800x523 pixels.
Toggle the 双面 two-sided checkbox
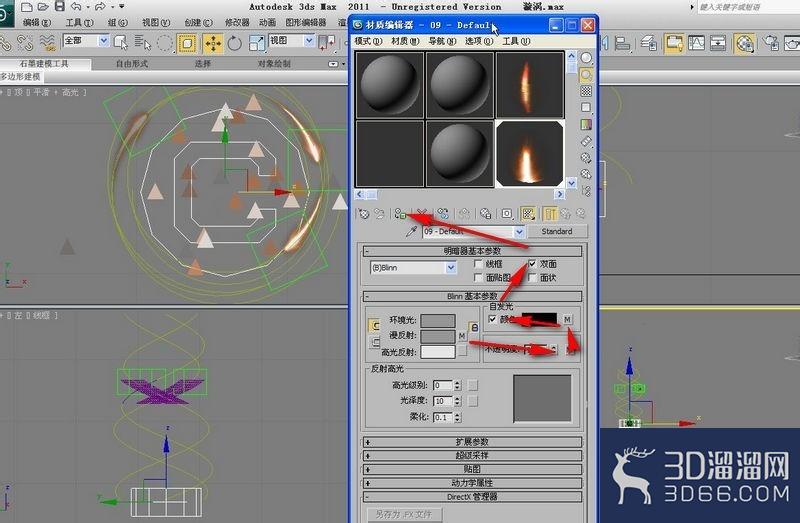click(x=532, y=264)
